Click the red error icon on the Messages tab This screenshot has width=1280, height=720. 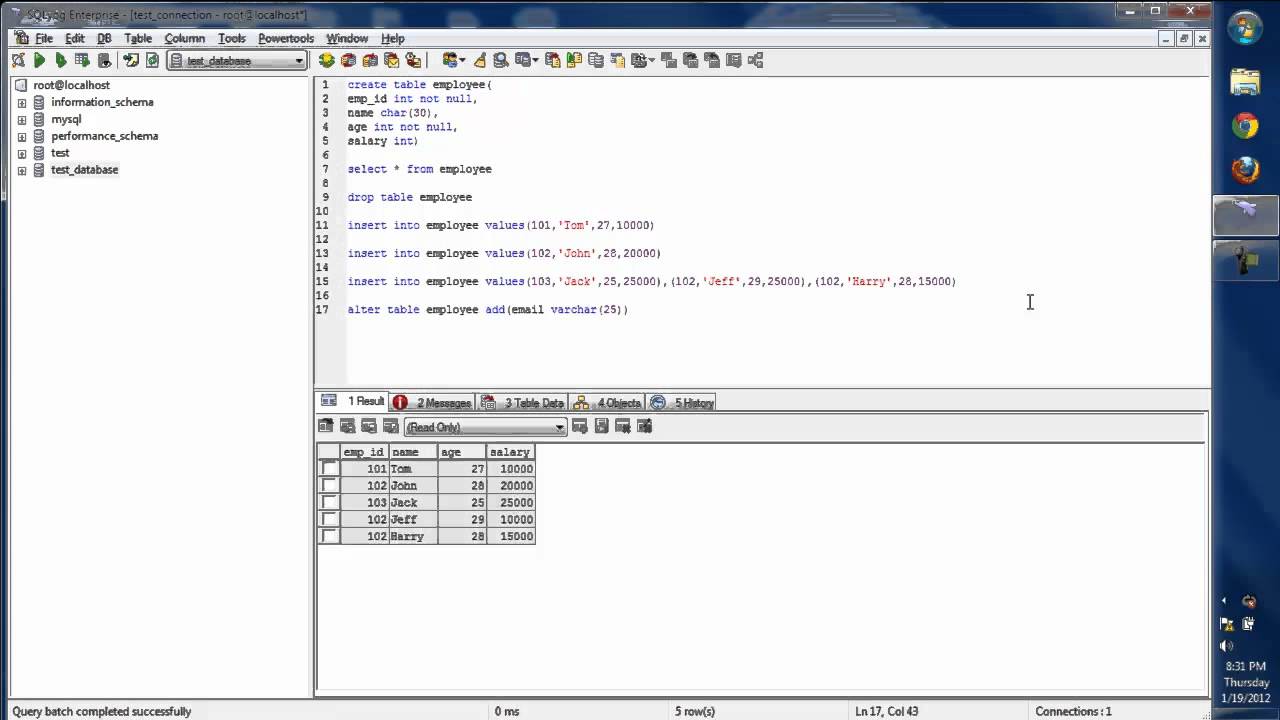pos(400,402)
